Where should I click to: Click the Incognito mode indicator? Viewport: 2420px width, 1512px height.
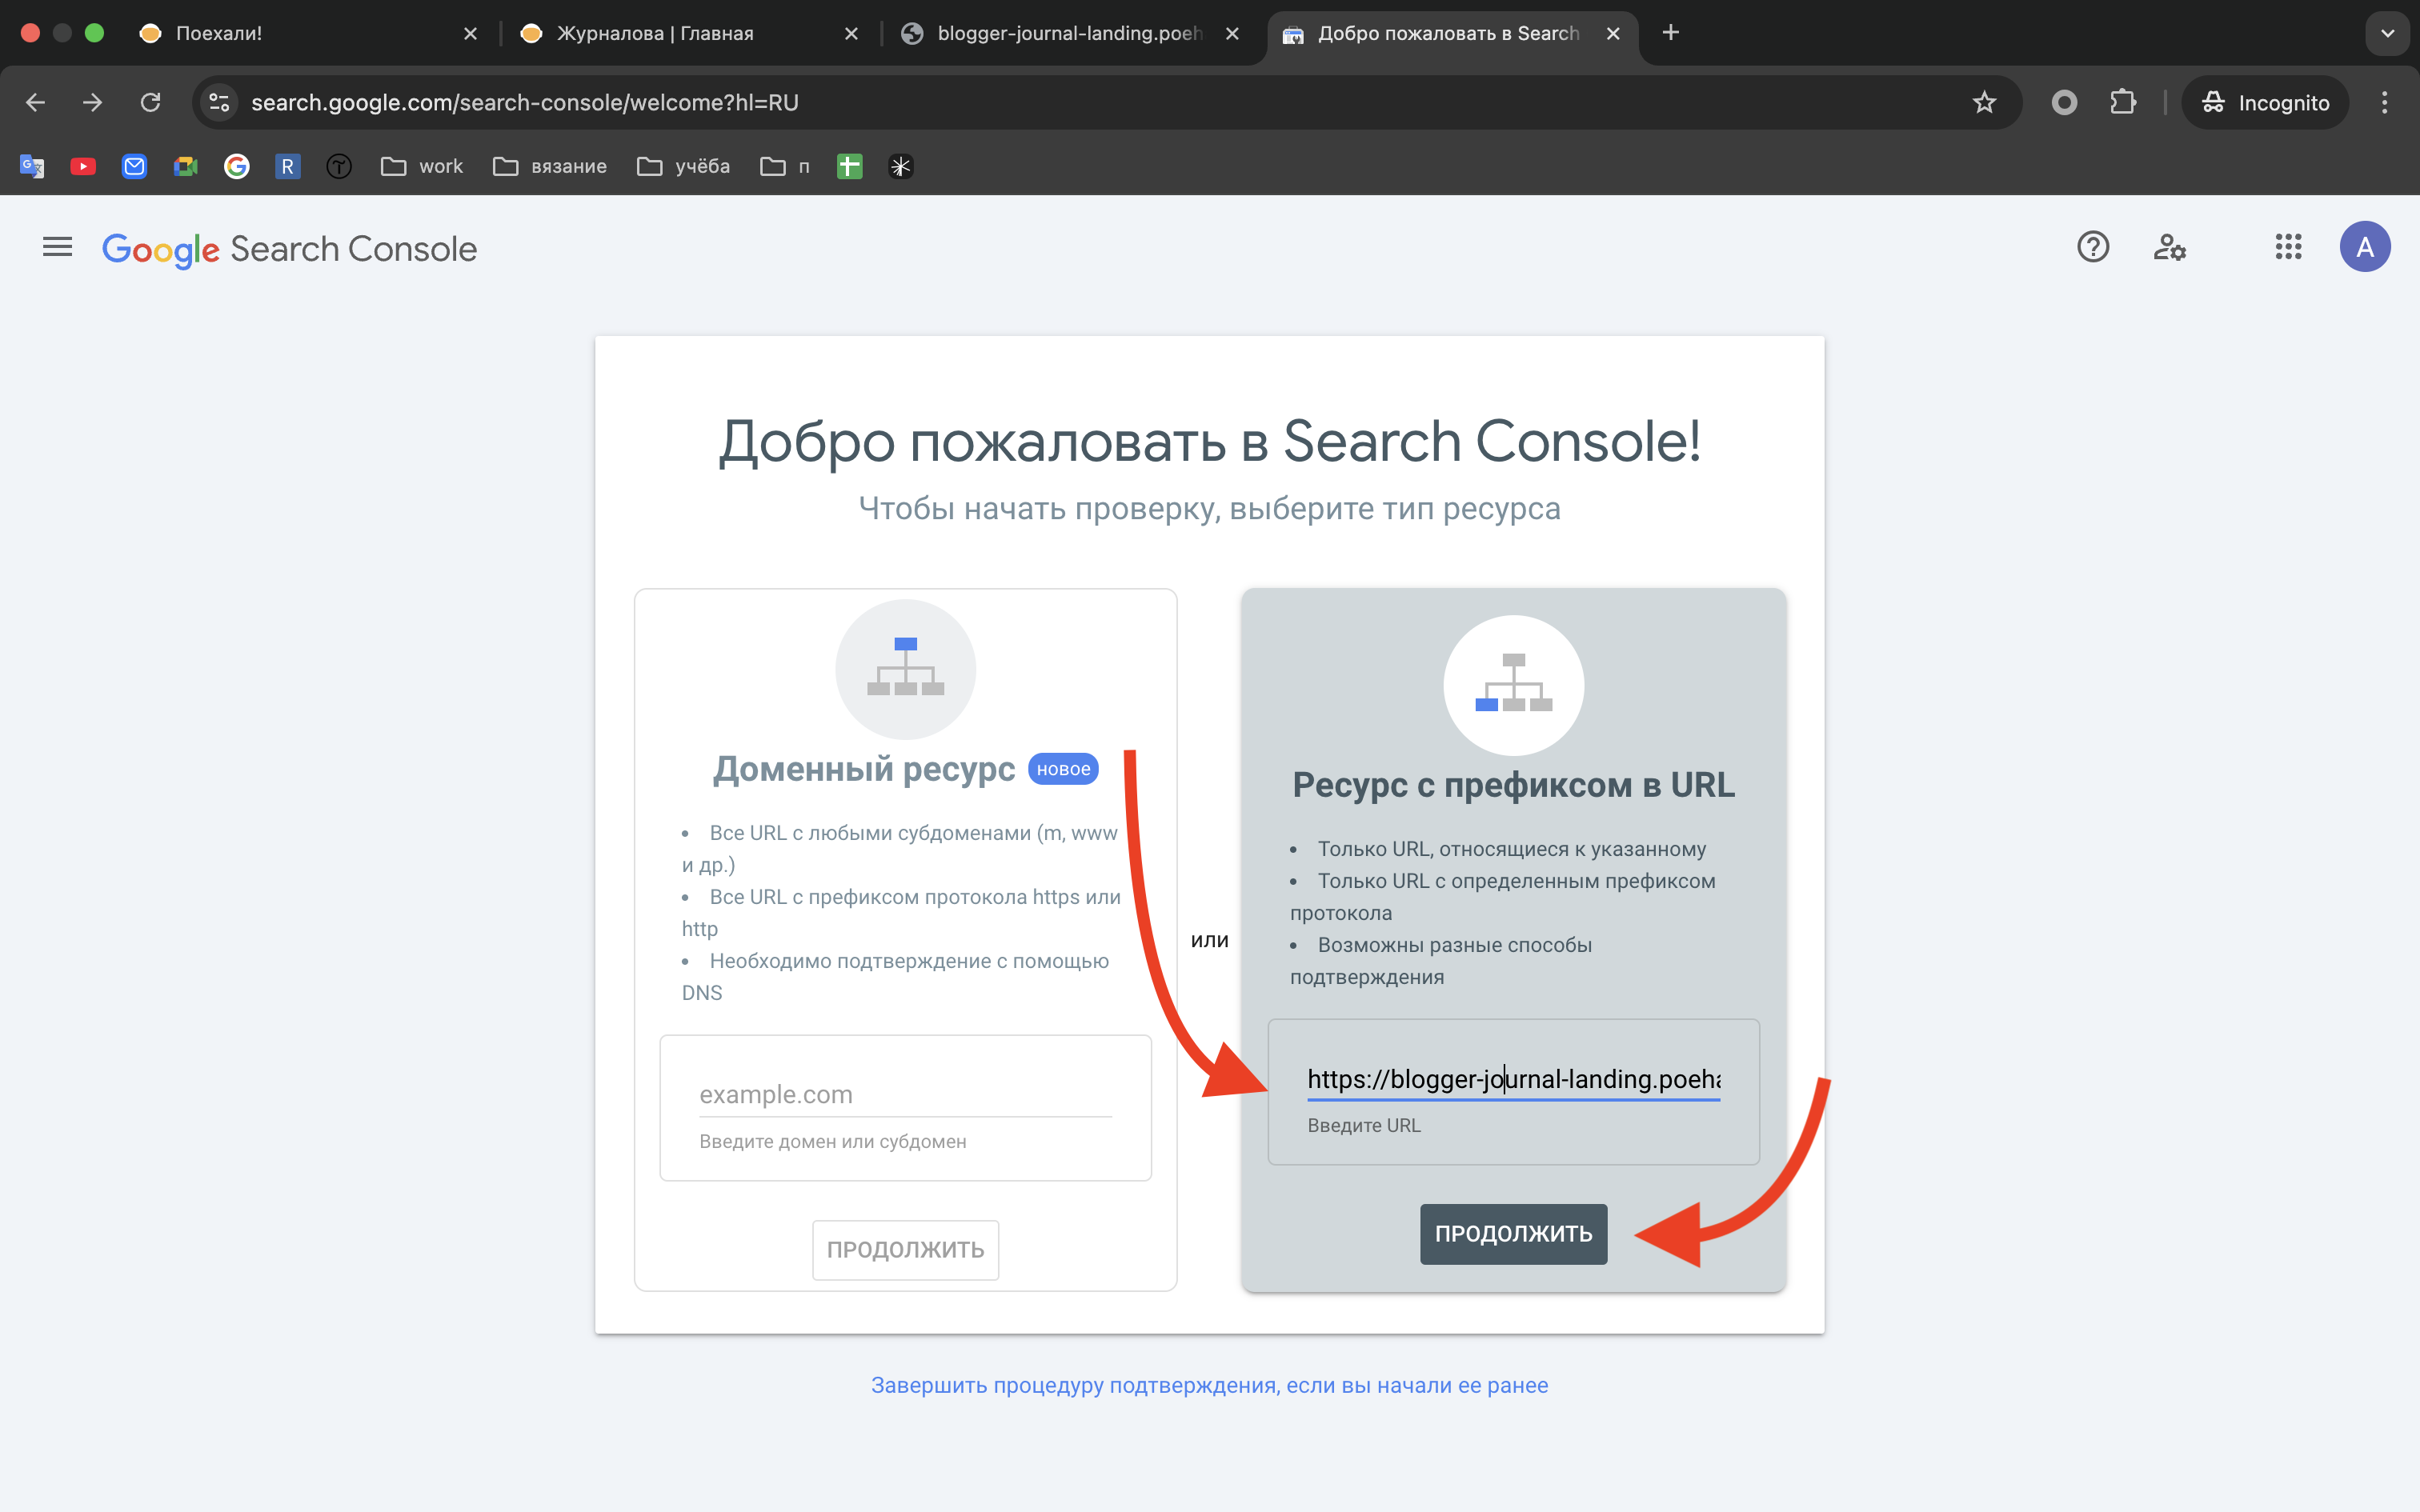click(2264, 102)
